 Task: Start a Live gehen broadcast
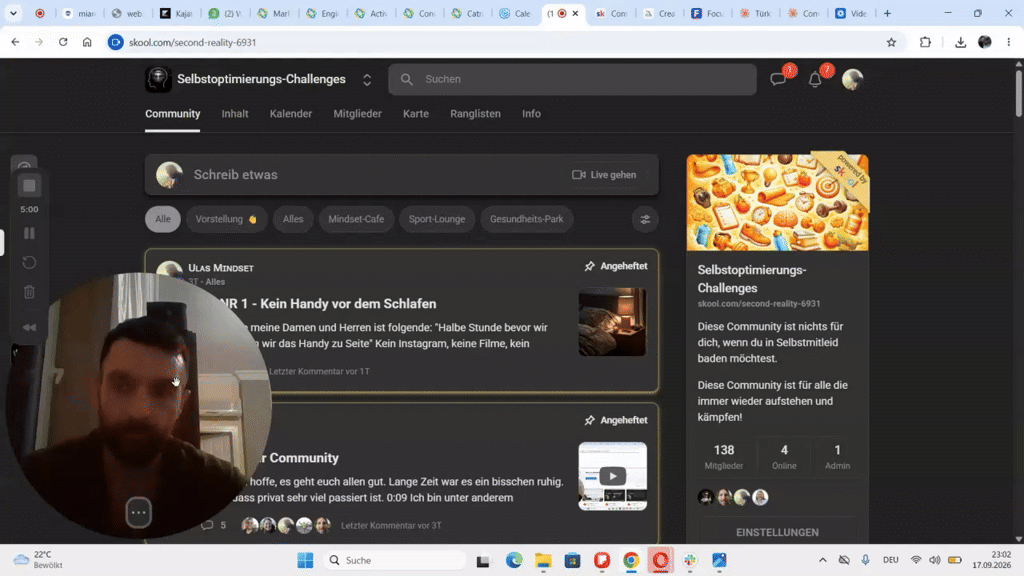604,175
